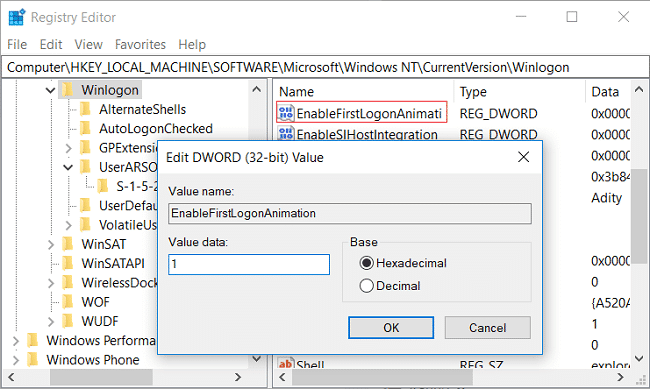Open the Favorites menu
The width and height of the screenshot is (650, 389).
[x=140, y=44]
